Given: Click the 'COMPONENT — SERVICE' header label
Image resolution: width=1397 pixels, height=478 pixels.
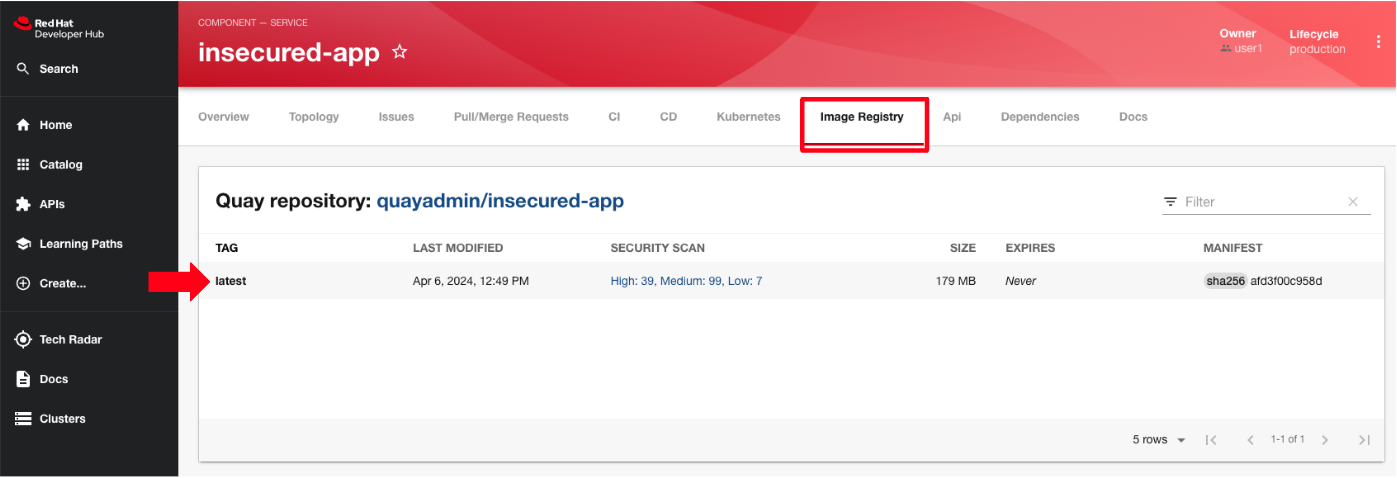Looking at the screenshot, I should point(253,23).
